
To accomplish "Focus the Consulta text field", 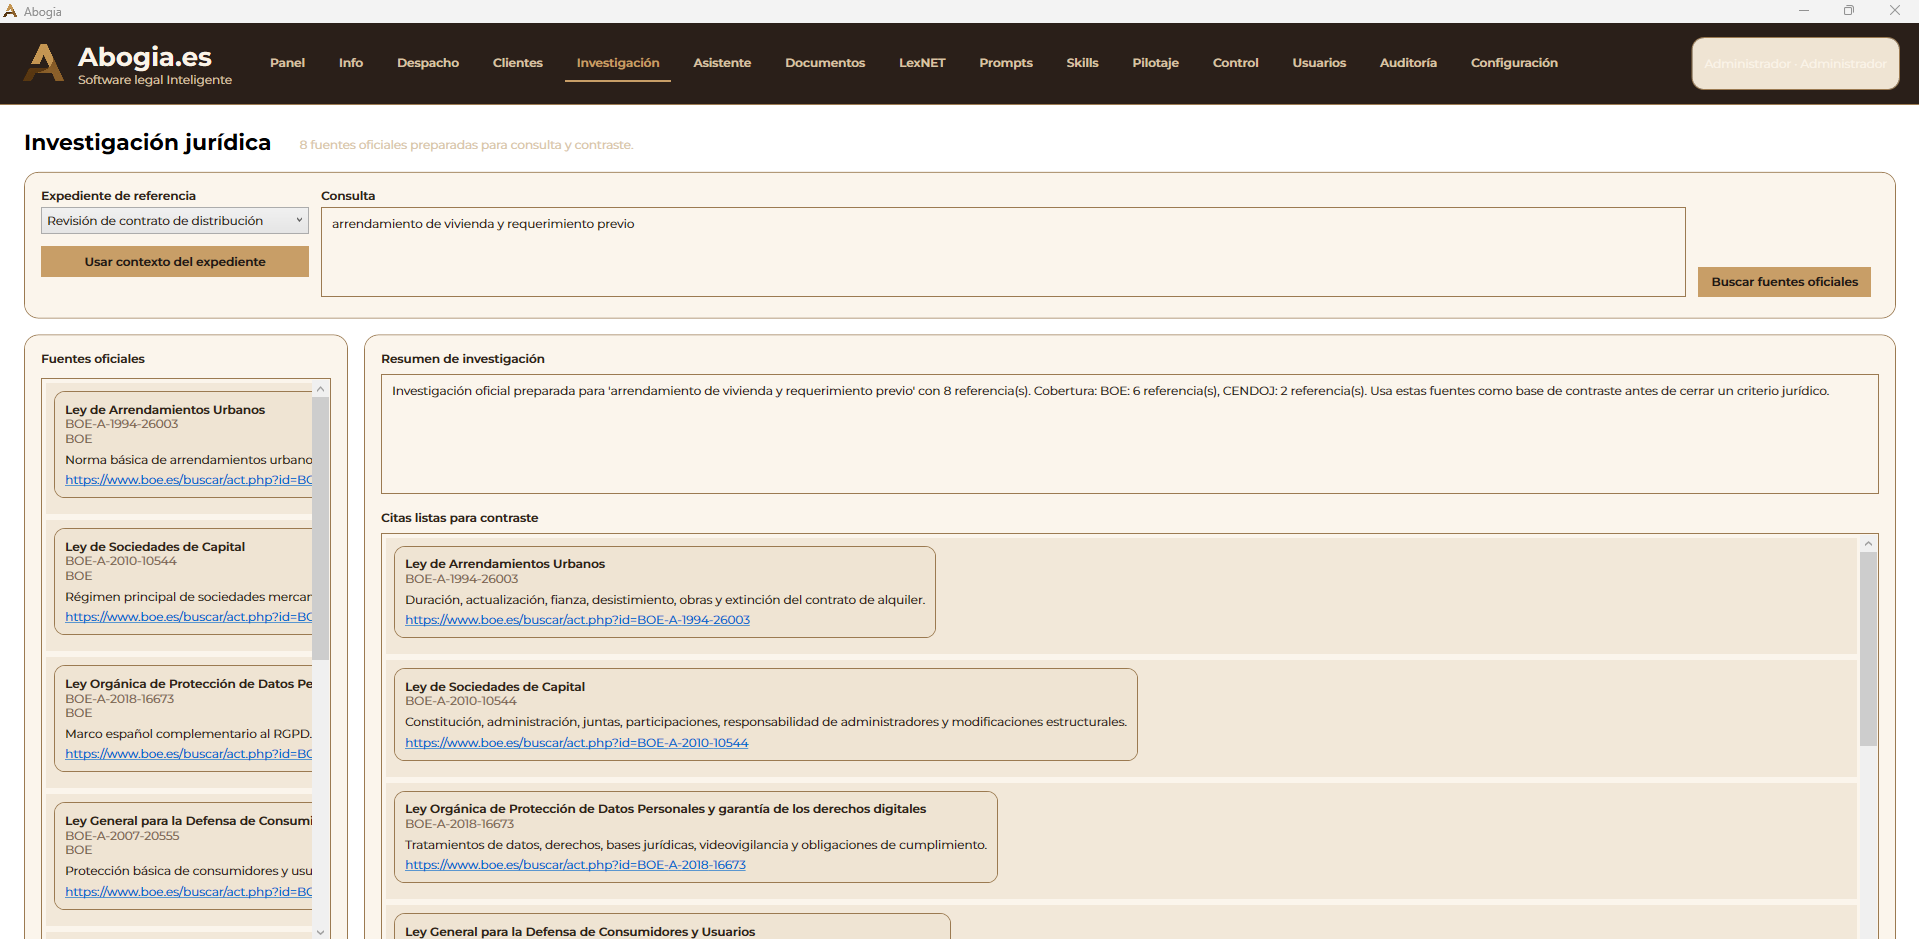I will pyautogui.click(x=1002, y=252).
